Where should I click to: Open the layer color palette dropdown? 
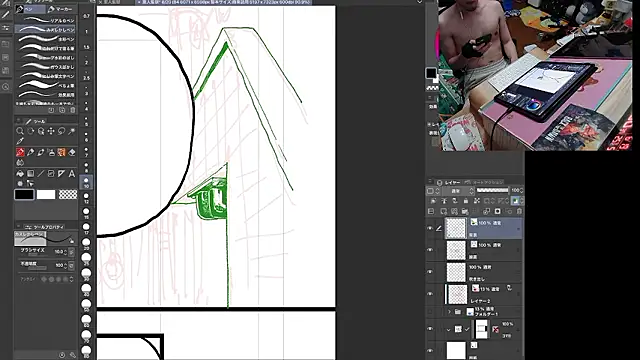(x=432, y=191)
